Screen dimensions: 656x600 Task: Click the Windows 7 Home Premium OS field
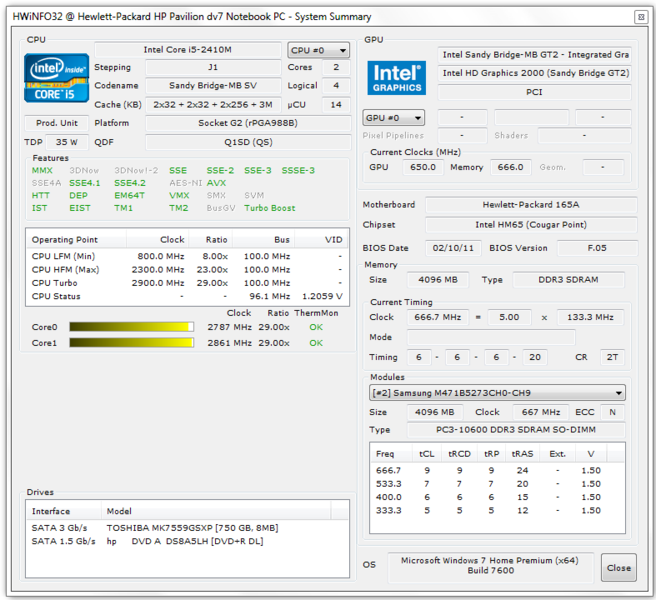pos(490,566)
